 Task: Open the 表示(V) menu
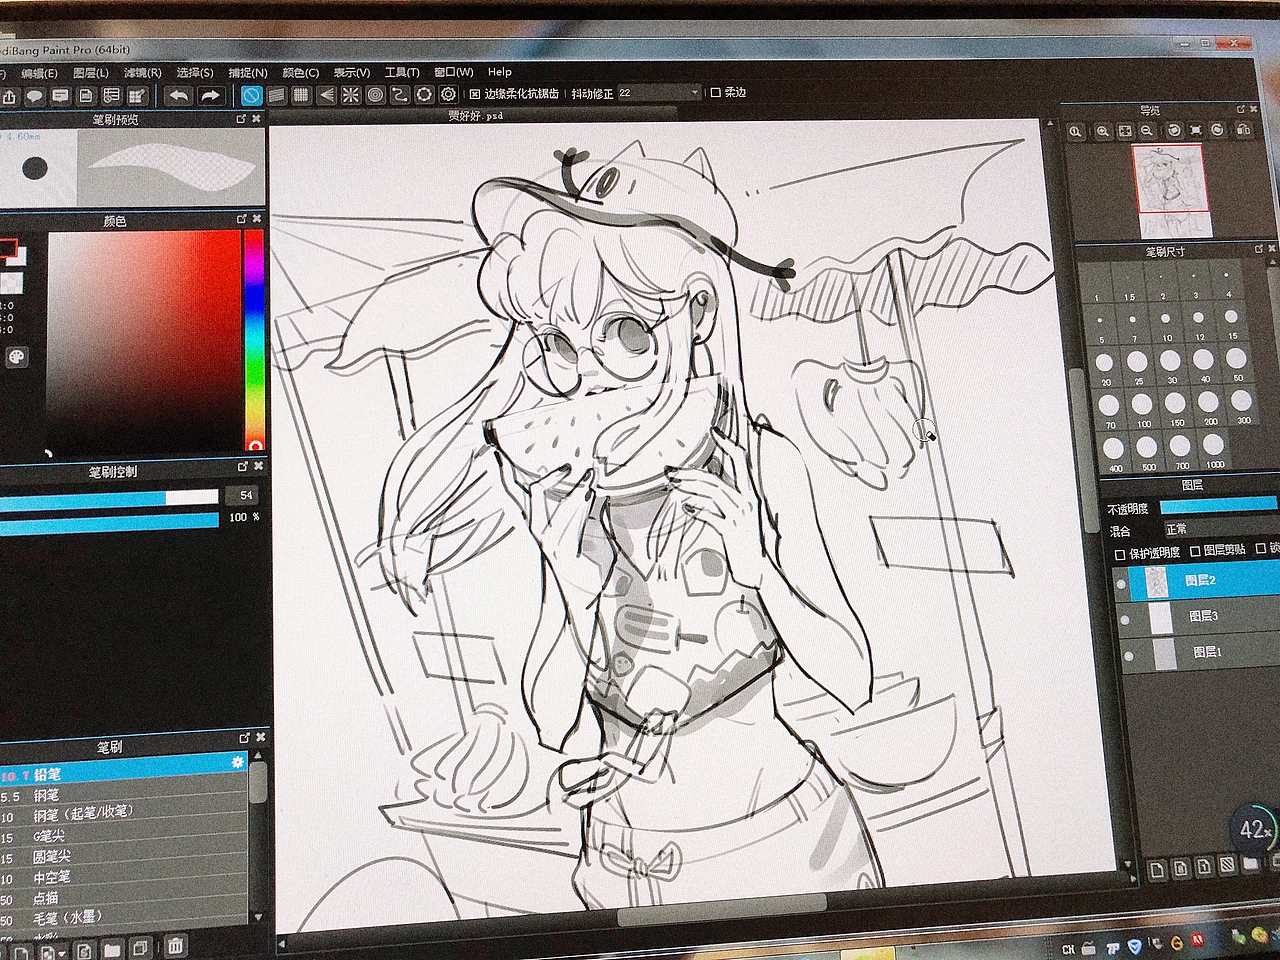tap(351, 72)
